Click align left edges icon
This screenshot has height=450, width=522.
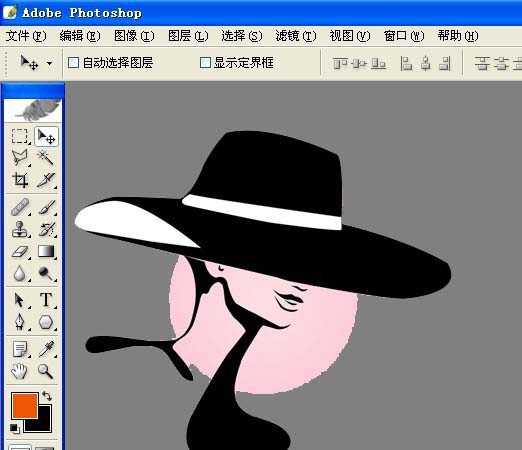406,63
